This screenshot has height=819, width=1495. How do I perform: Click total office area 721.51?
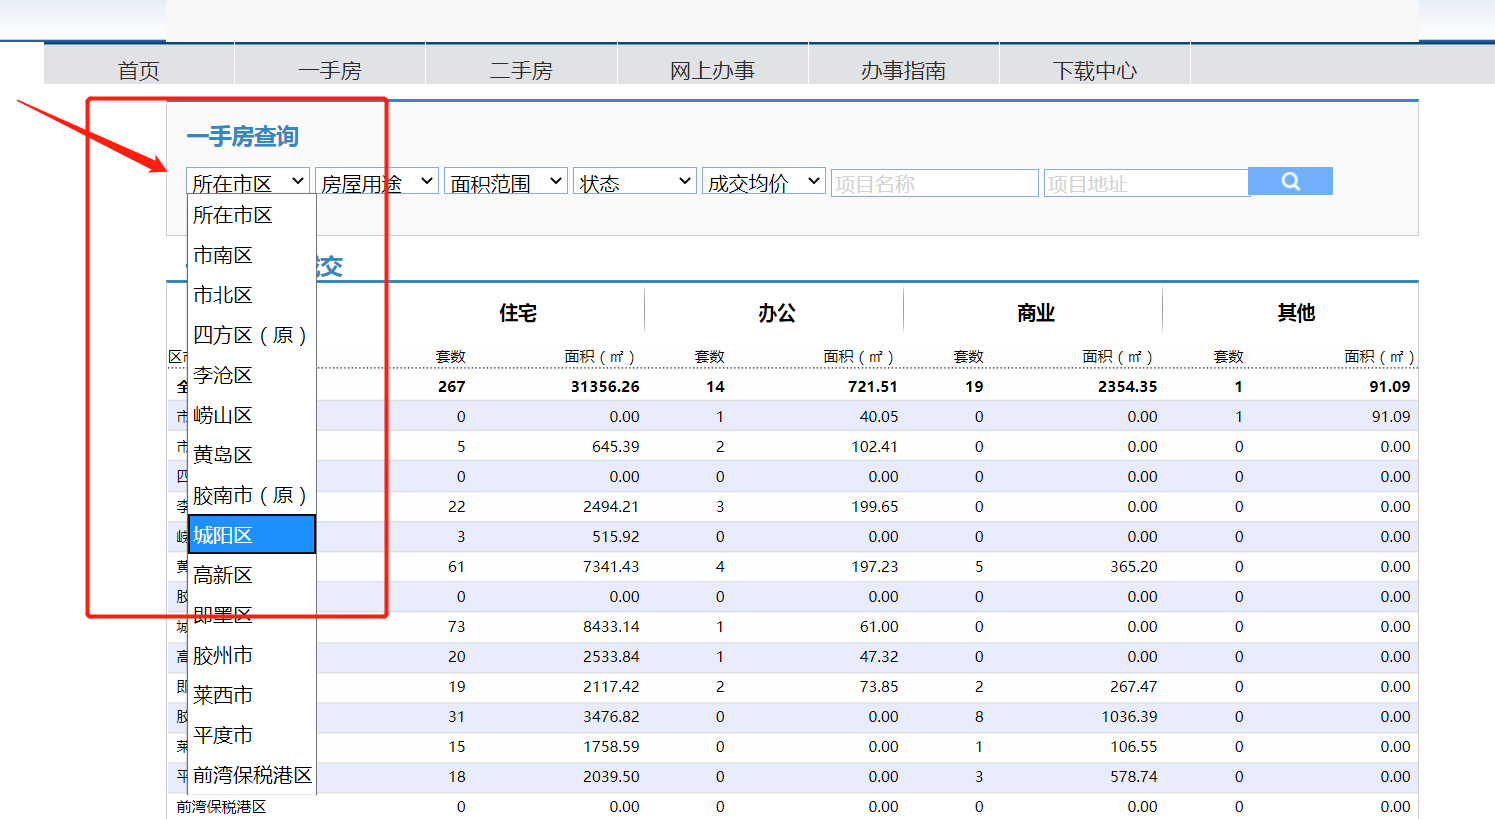point(873,386)
